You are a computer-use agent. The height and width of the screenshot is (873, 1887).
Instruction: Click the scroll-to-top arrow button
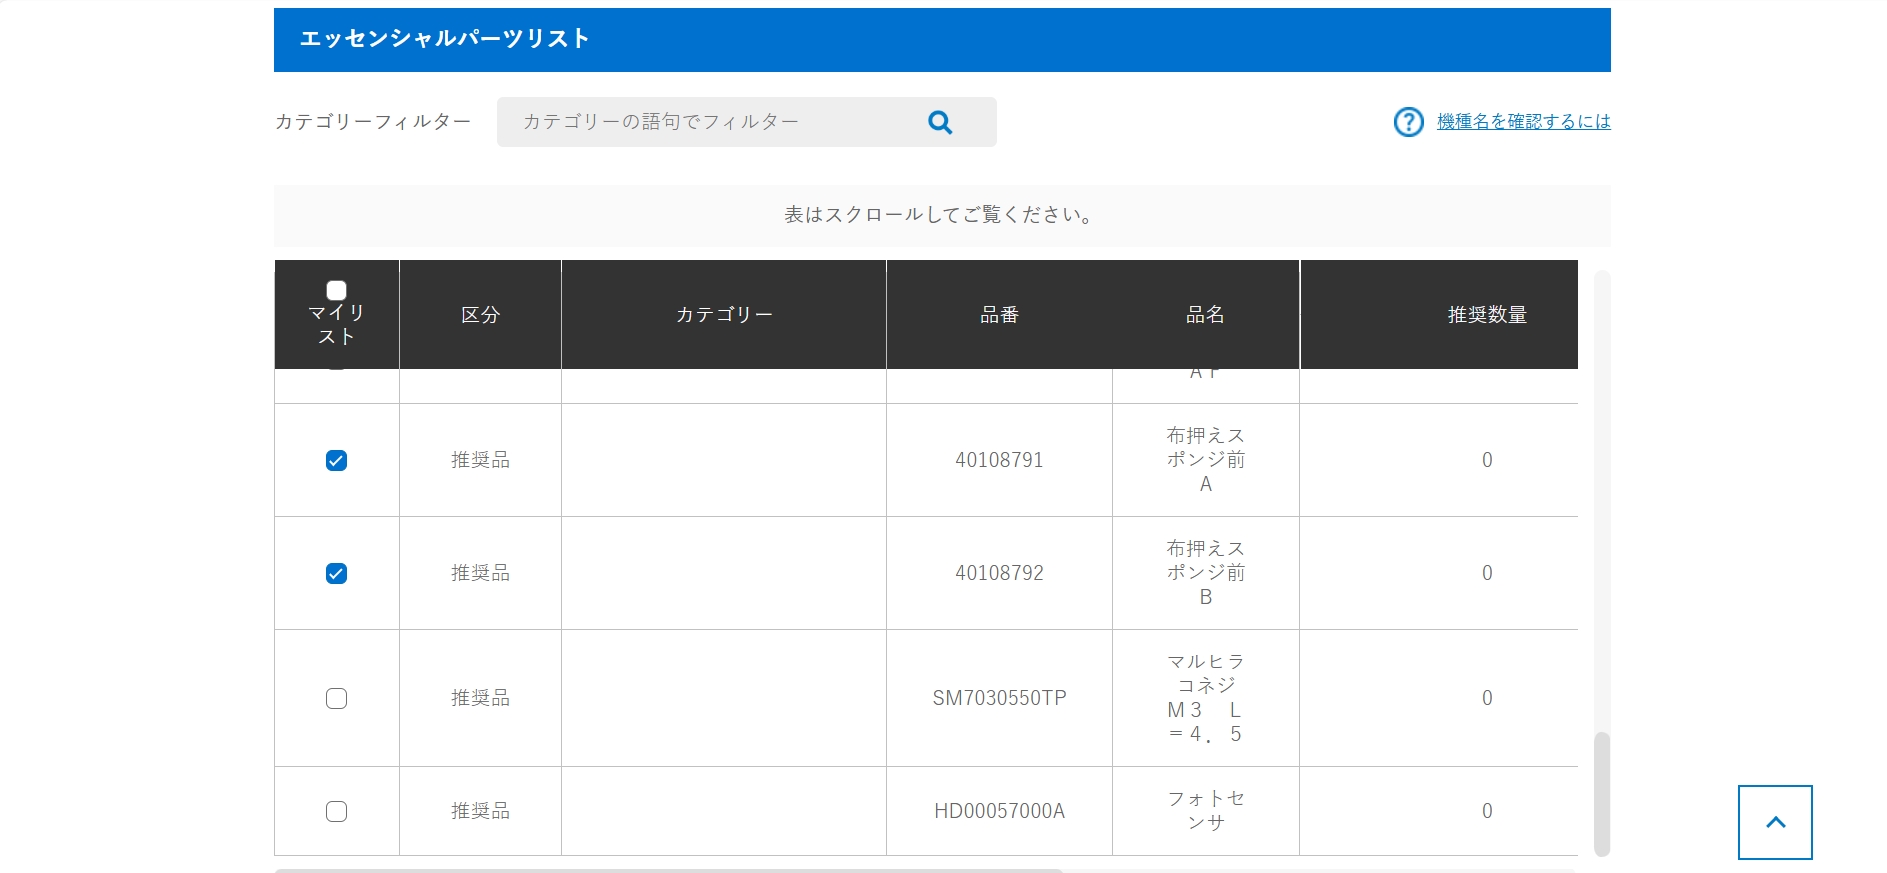pos(1774,822)
